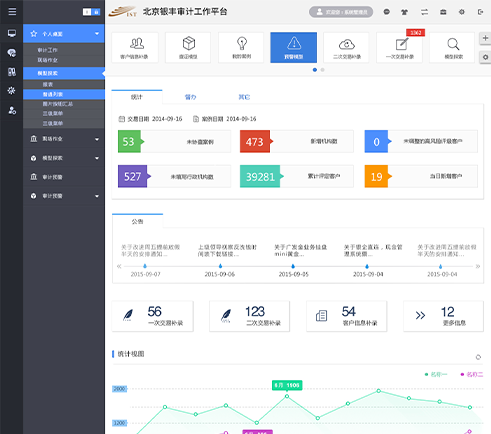This screenshot has height=434, width=491.
Task: Click the T-shirt skin icon in header
Action: click(404, 12)
